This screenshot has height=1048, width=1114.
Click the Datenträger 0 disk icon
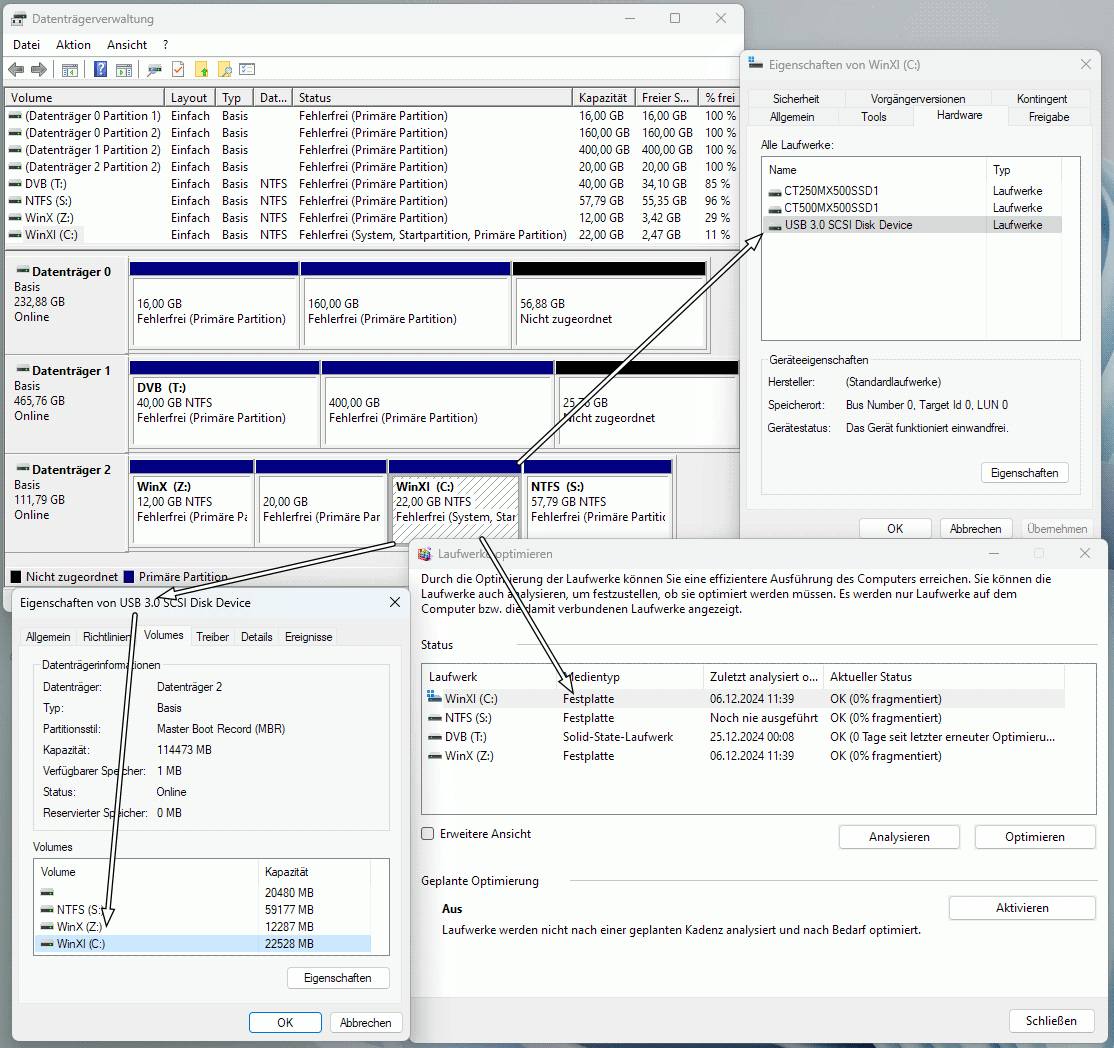pos(23,271)
